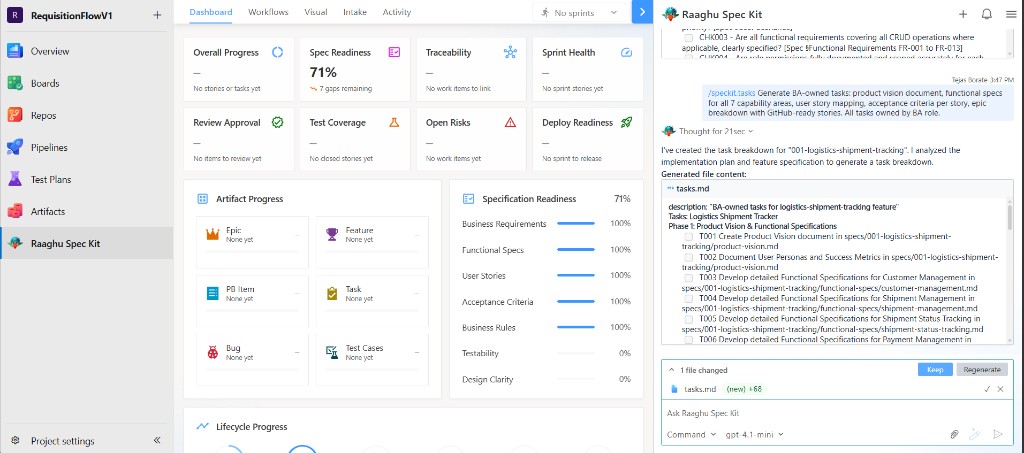Select Raaghu Spec Kit sidebar item
The width and height of the screenshot is (1024, 453).
tap(86, 243)
